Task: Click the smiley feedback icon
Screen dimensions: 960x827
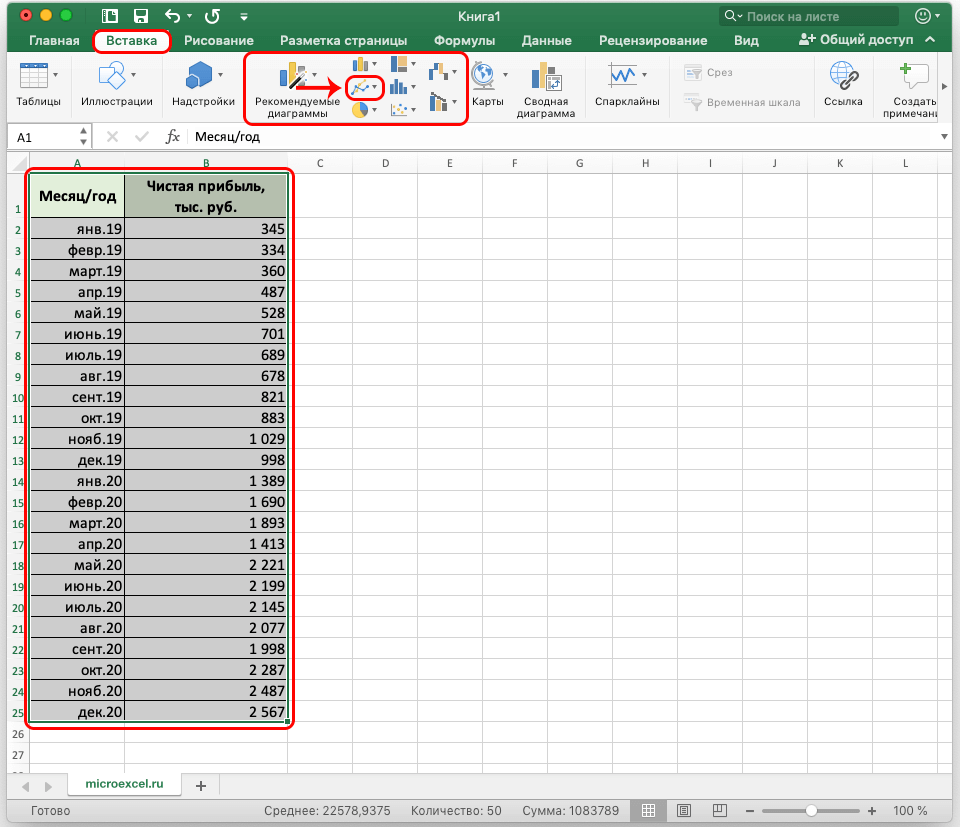Action: click(x=923, y=16)
